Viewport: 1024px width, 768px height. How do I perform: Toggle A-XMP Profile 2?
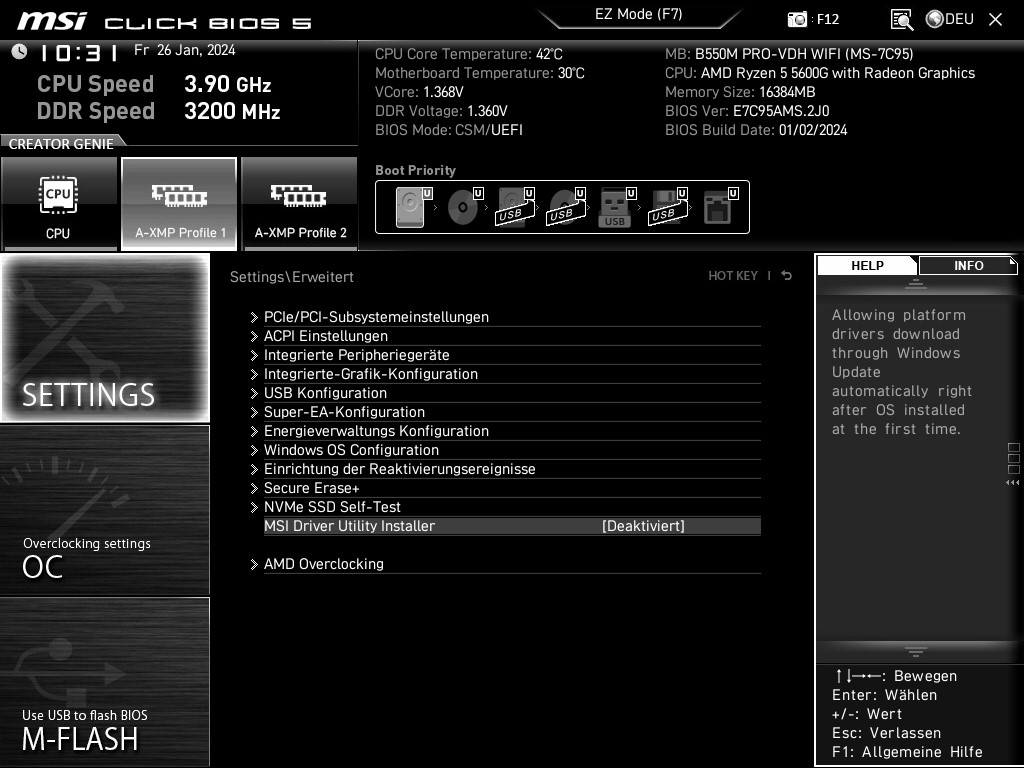300,204
